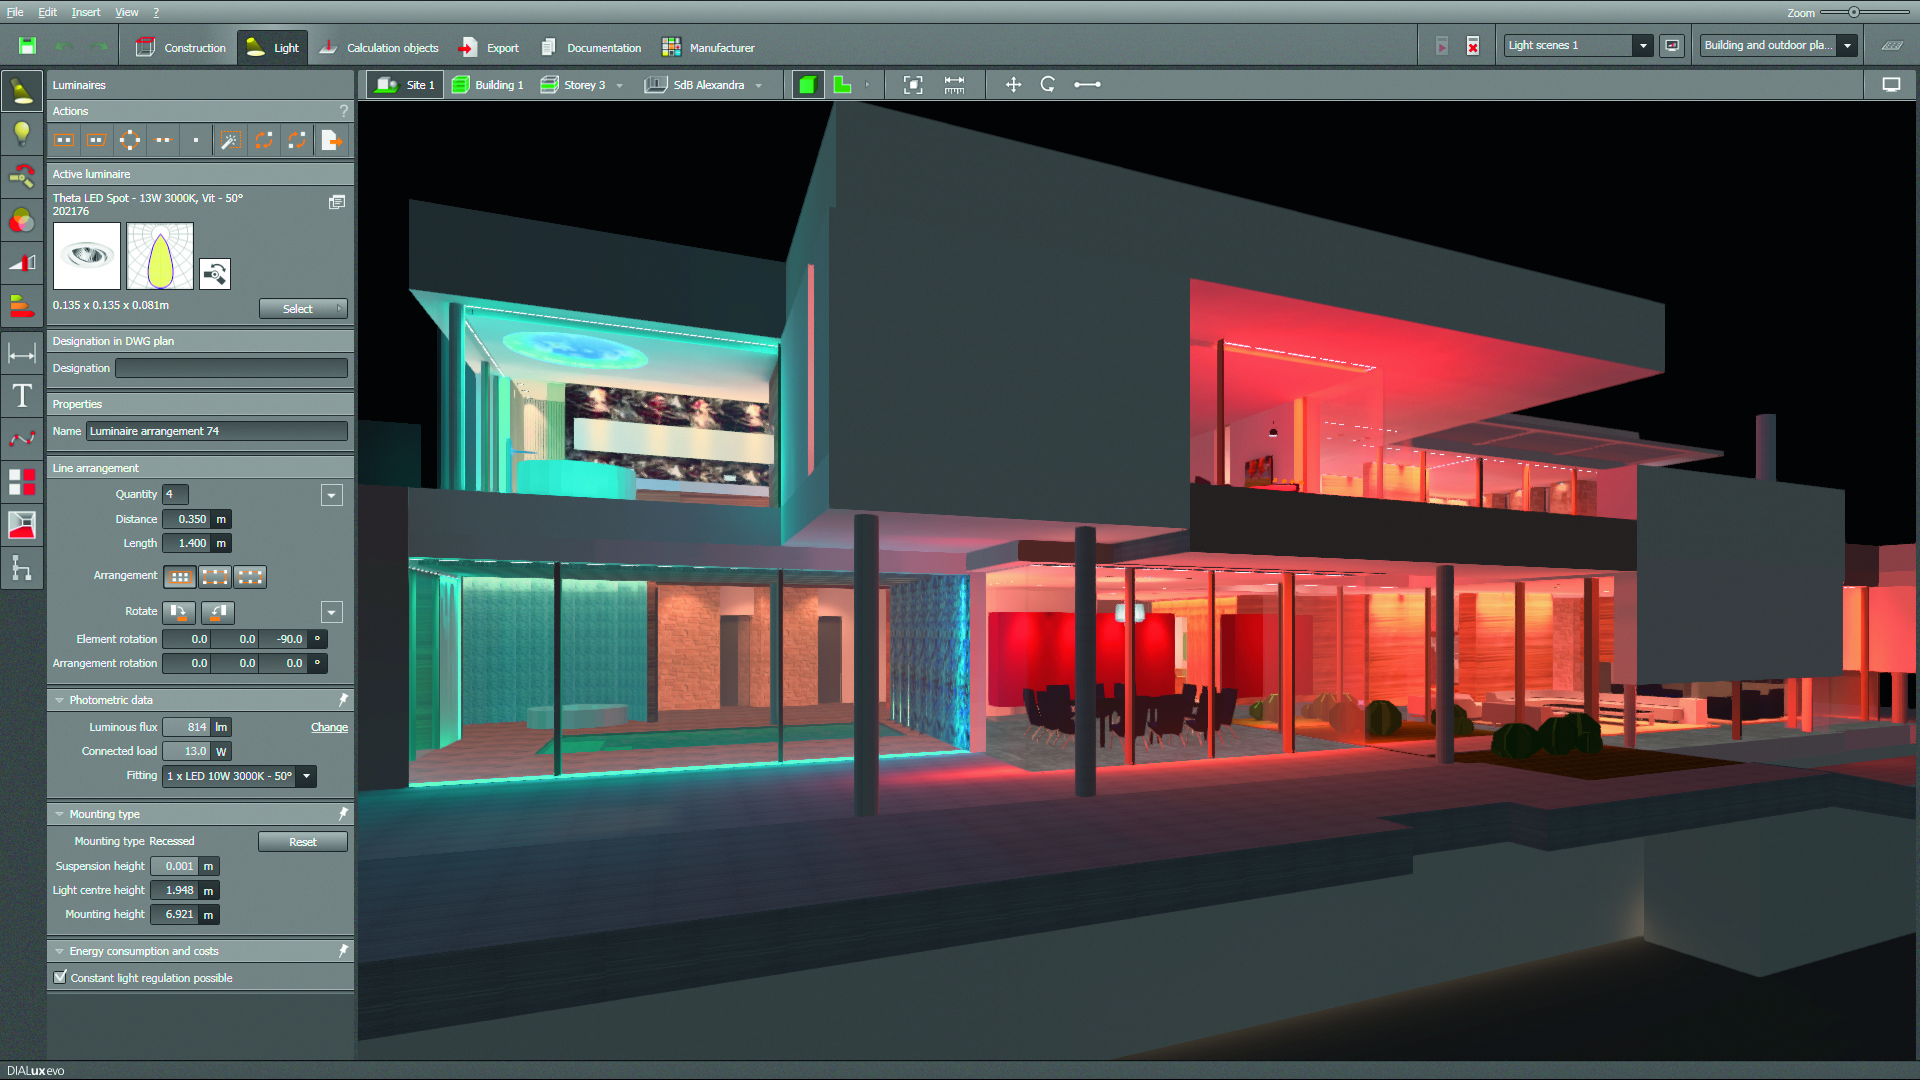Open the Fitting LED 10W dropdown

coord(307,776)
